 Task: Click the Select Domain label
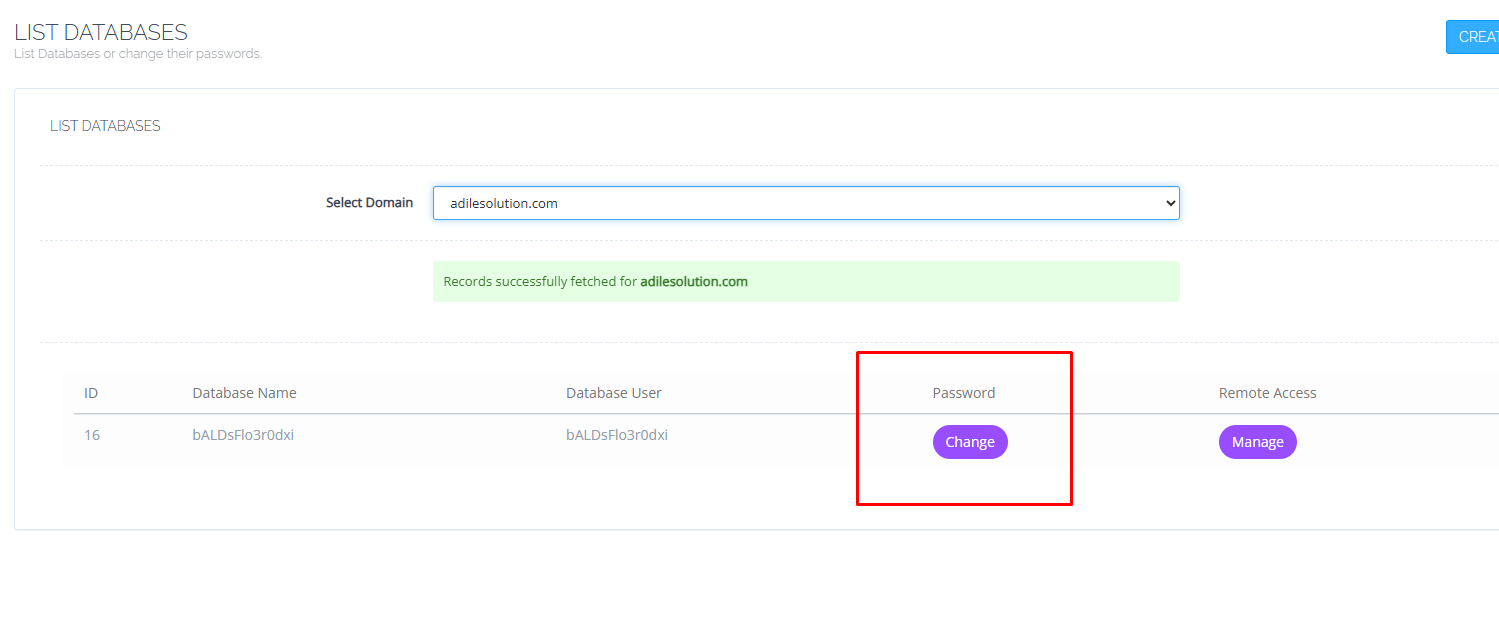pyautogui.click(x=369, y=202)
